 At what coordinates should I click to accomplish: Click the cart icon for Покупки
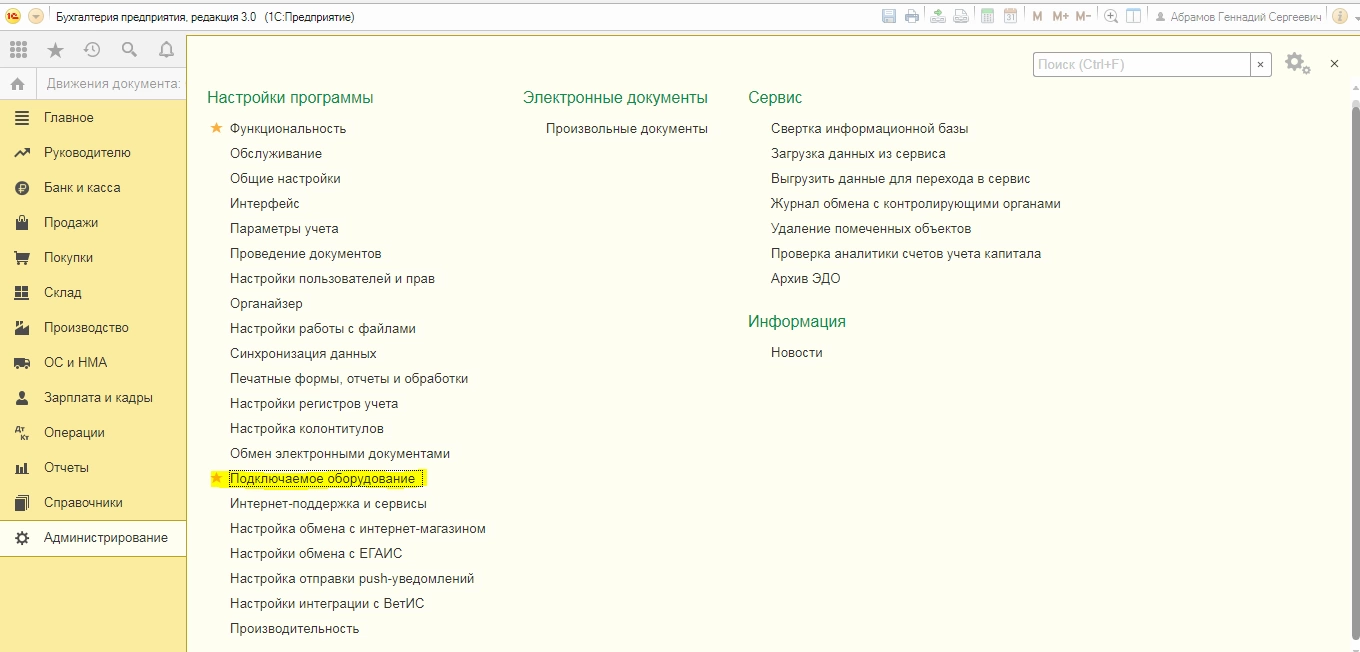coord(21,257)
